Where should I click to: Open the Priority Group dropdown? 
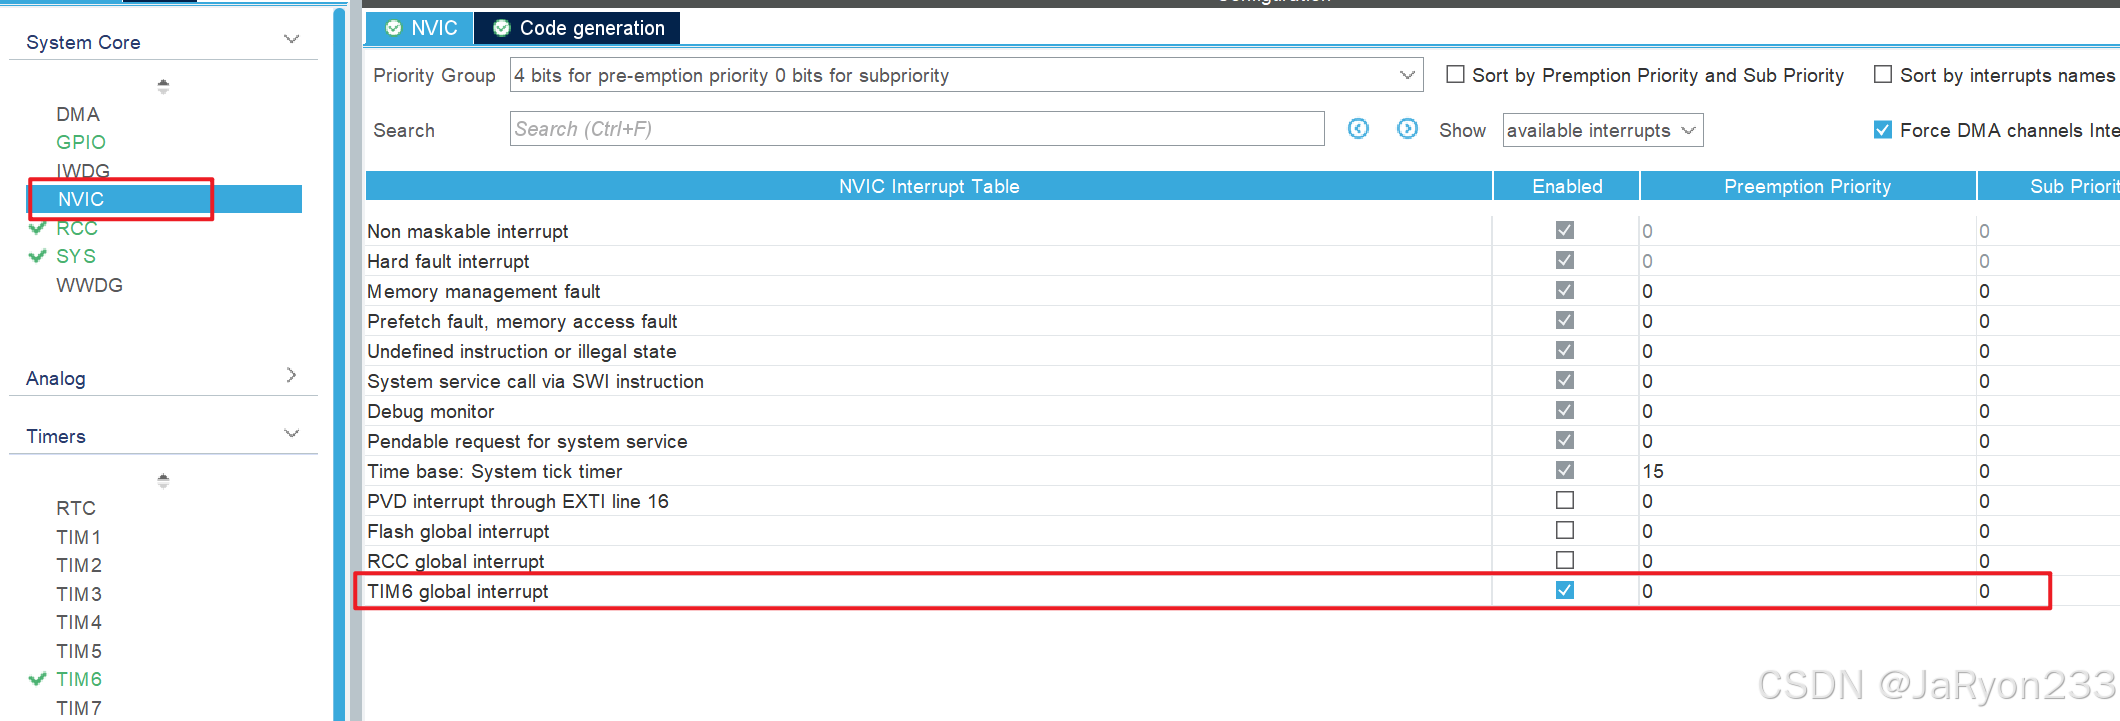(966, 75)
